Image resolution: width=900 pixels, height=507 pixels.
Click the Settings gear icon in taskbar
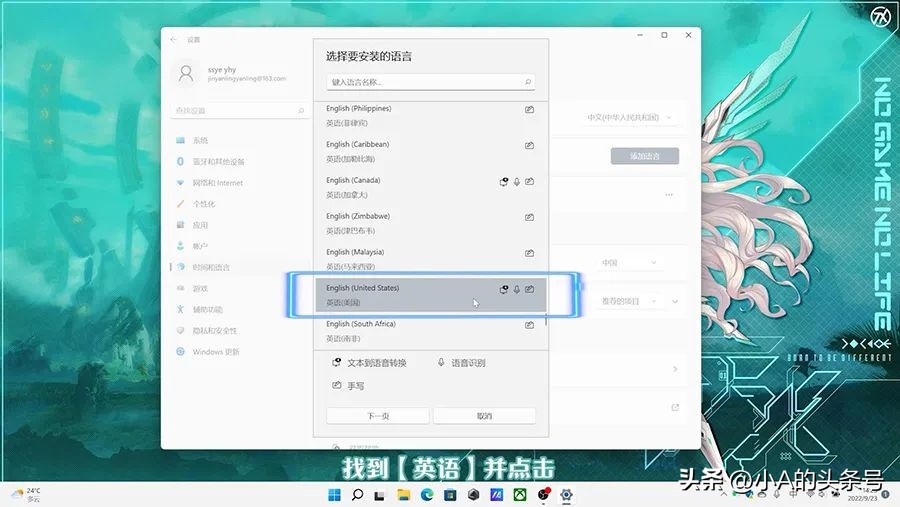[x=567, y=495]
